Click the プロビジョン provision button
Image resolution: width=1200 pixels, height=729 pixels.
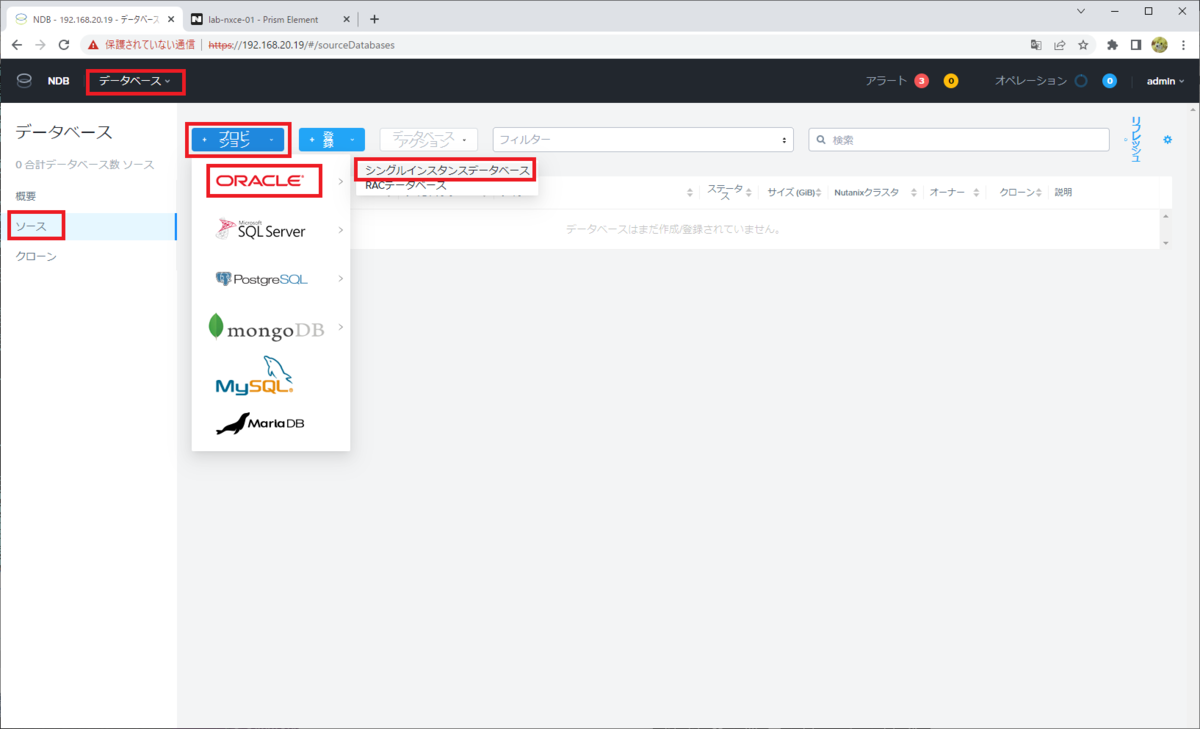[x=239, y=140]
